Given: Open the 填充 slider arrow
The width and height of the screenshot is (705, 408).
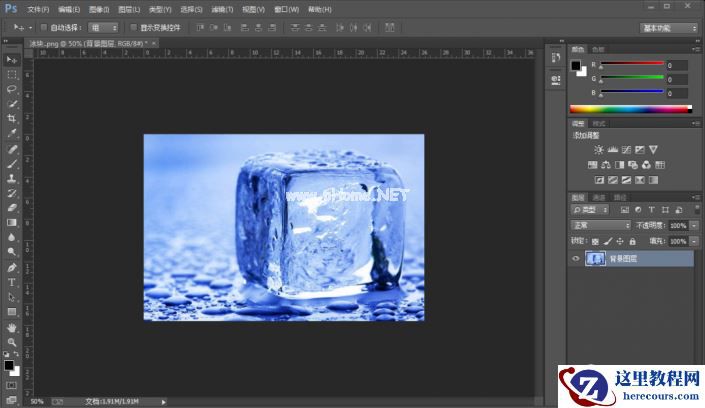Looking at the screenshot, I should pos(695,242).
